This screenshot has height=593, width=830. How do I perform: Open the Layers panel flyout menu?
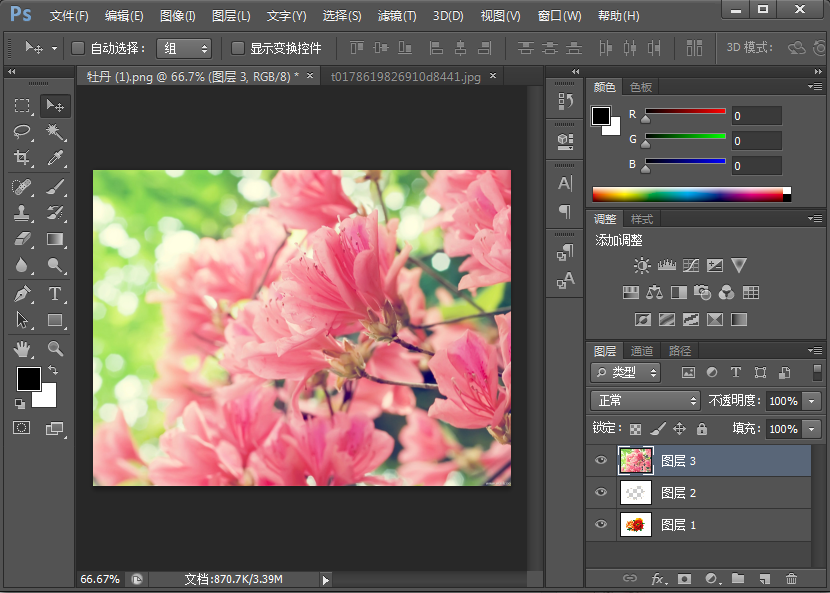[815, 350]
